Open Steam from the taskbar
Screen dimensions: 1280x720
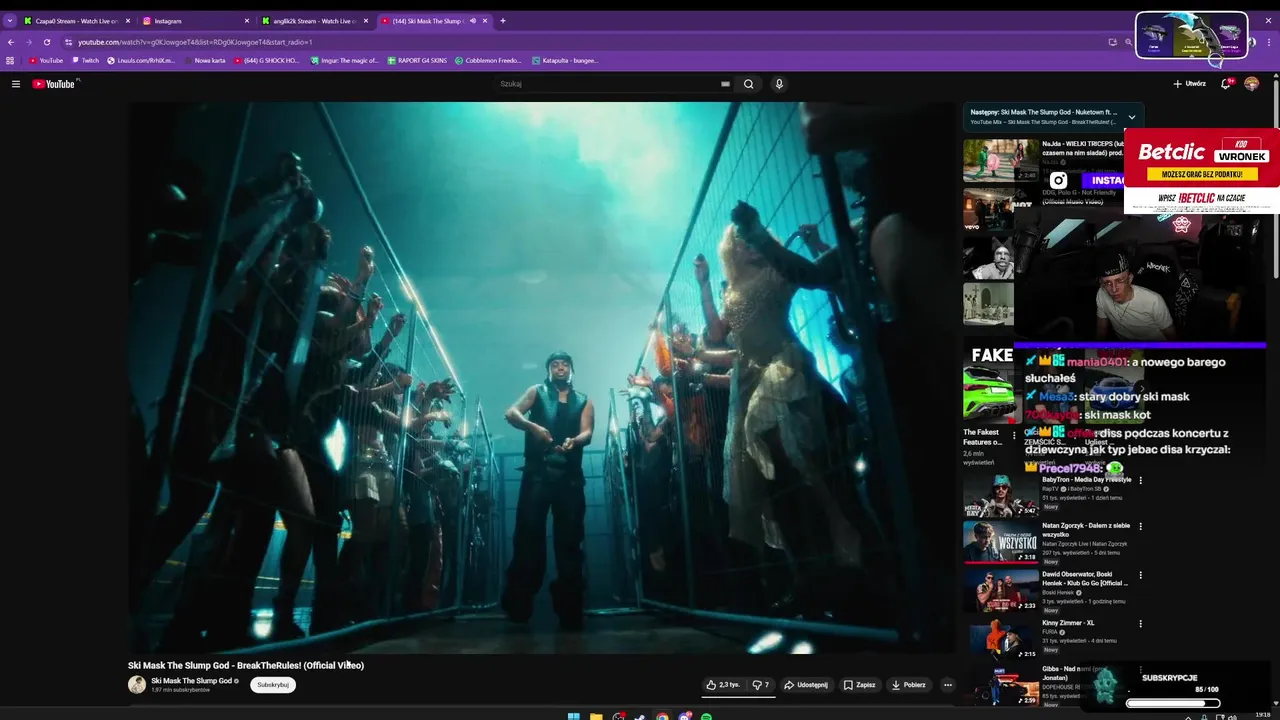[x=640, y=716]
